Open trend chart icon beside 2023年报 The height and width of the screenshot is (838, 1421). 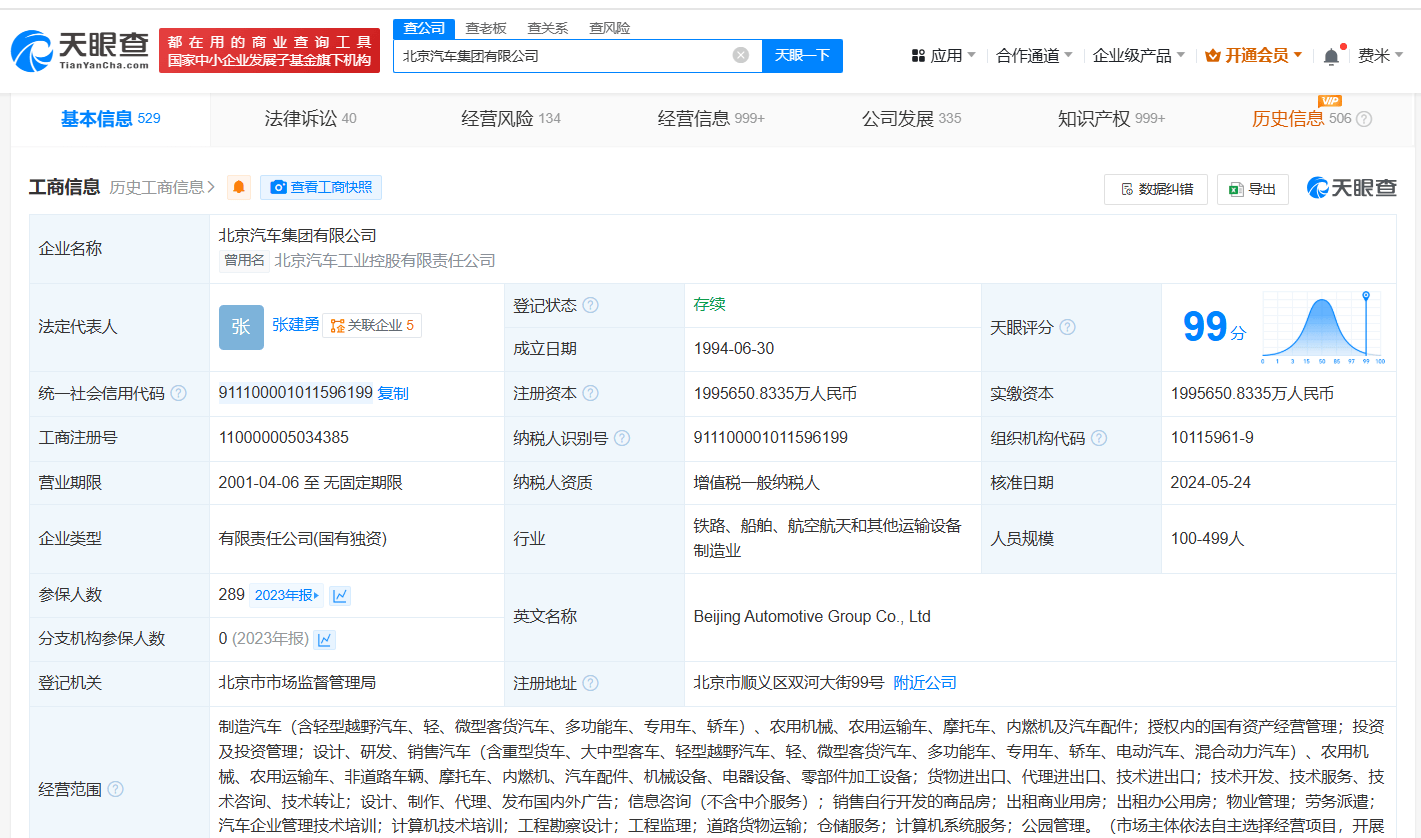340,595
